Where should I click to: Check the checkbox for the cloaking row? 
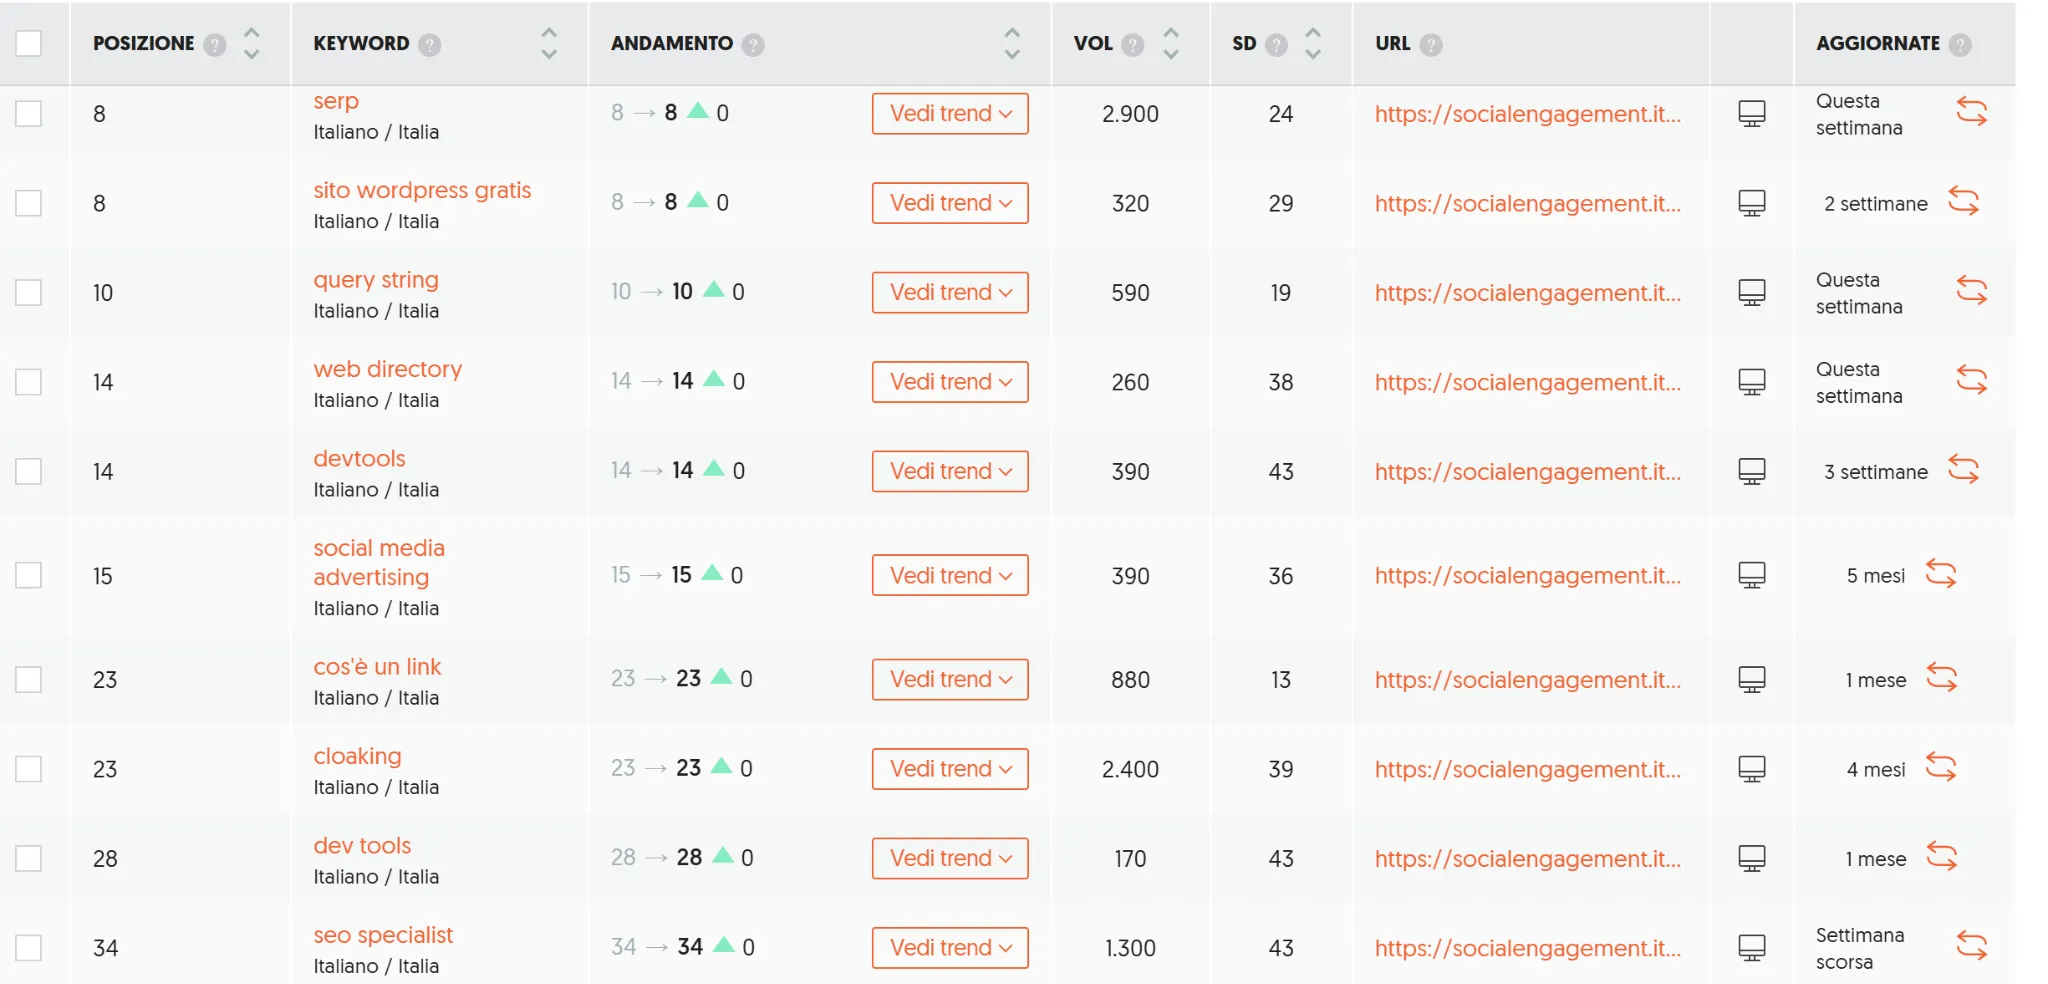tap(30, 769)
